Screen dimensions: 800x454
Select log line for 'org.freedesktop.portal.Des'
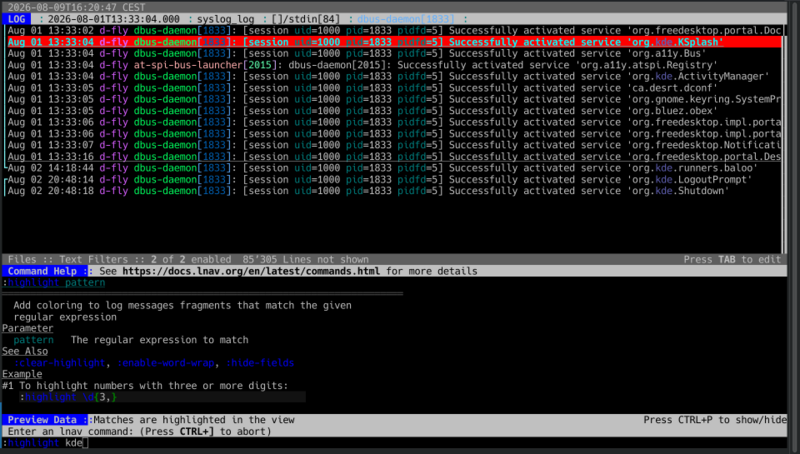tap(394, 157)
